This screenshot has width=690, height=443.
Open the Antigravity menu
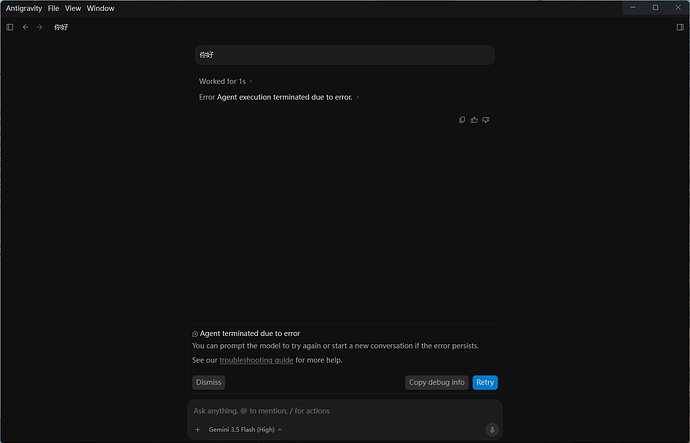(x=24, y=8)
